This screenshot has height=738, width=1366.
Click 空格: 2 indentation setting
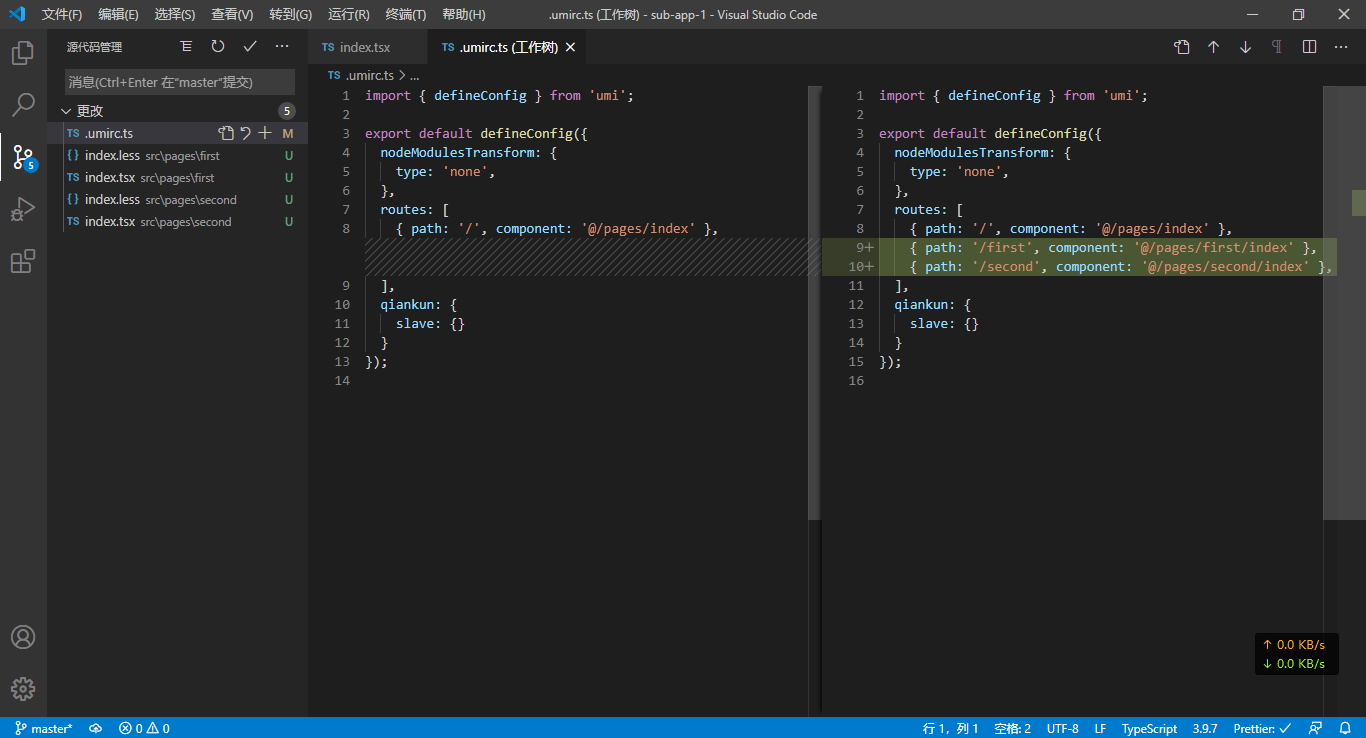1013,728
